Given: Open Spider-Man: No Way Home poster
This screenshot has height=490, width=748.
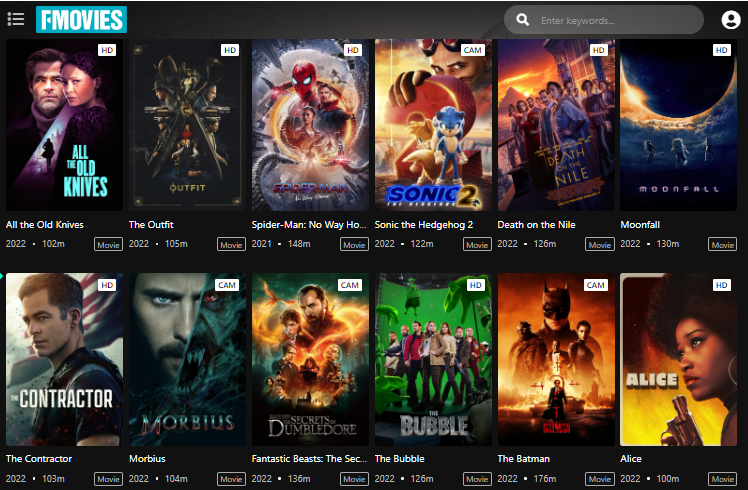Looking at the screenshot, I should tap(310, 125).
